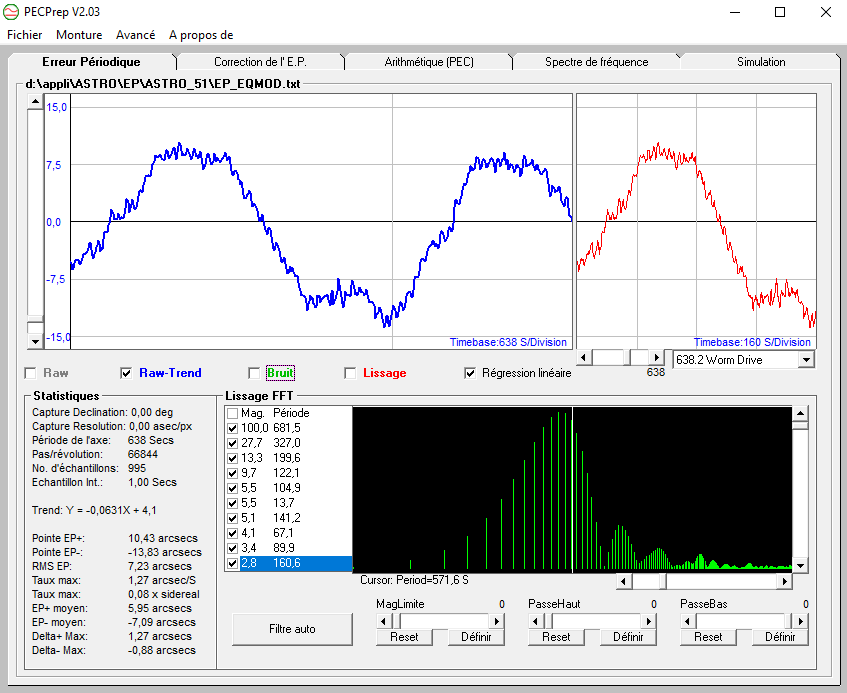847x693 pixels.
Task: Uncheck the highlighted 2,8 / 160,6 row
Action: click(x=232, y=563)
